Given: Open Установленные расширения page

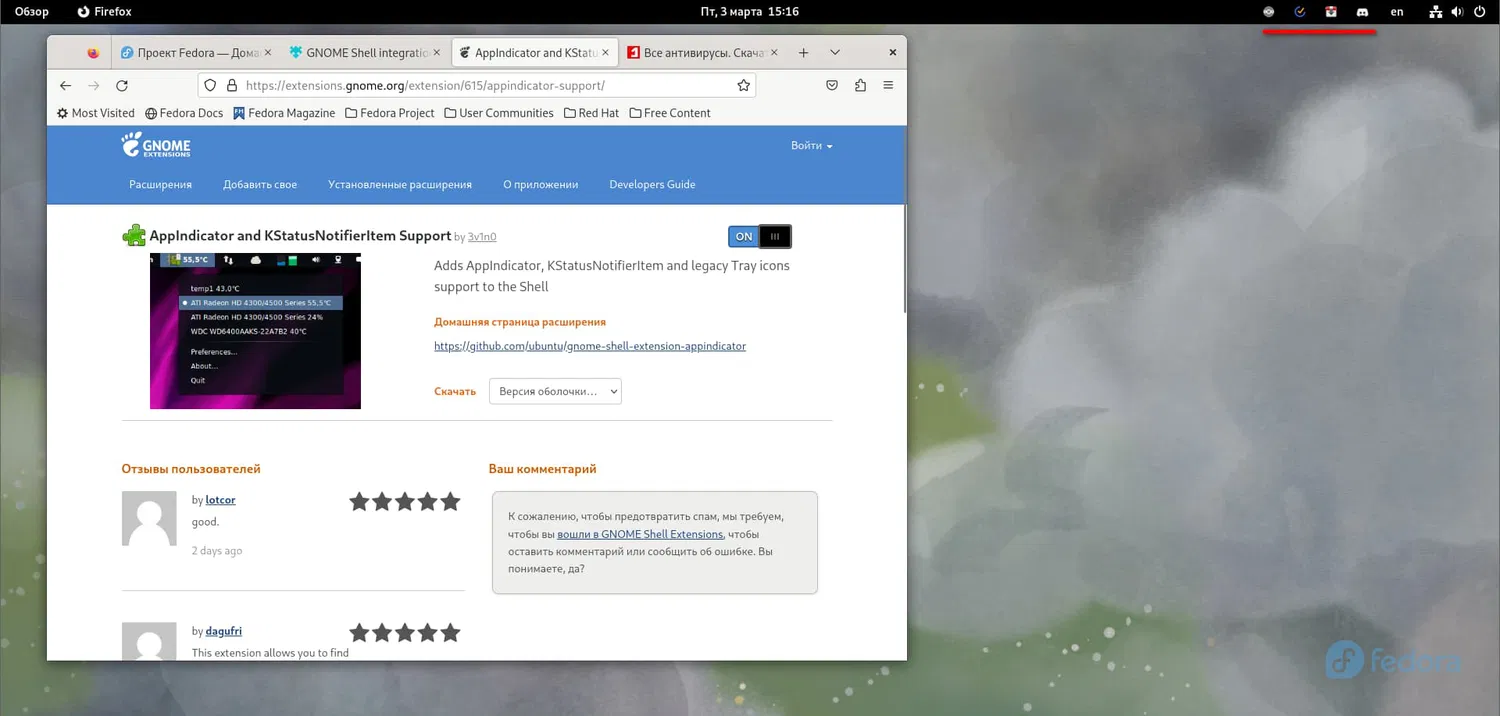Looking at the screenshot, I should pyautogui.click(x=400, y=184).
